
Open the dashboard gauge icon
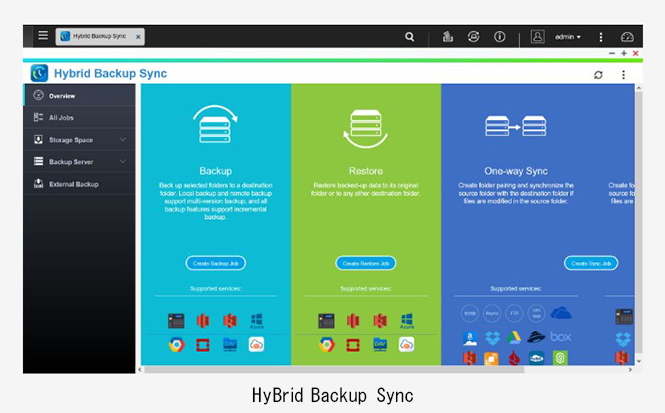point(627,37)
